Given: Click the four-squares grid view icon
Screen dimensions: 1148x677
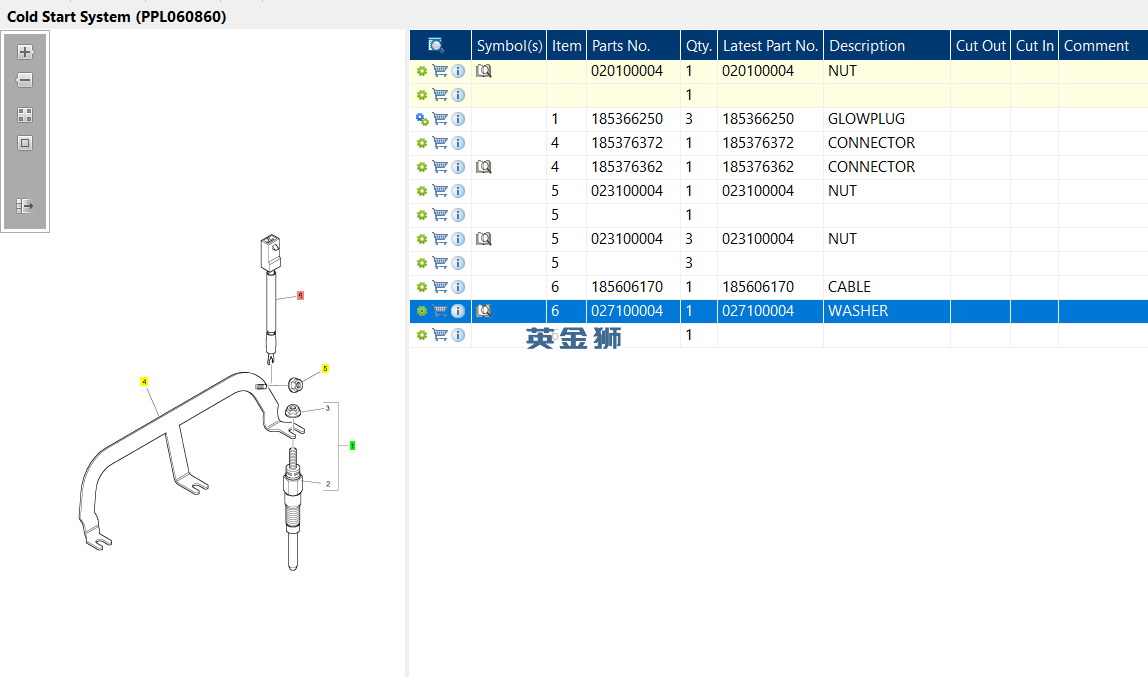Looking at the screenshot, I should point(25,115).
